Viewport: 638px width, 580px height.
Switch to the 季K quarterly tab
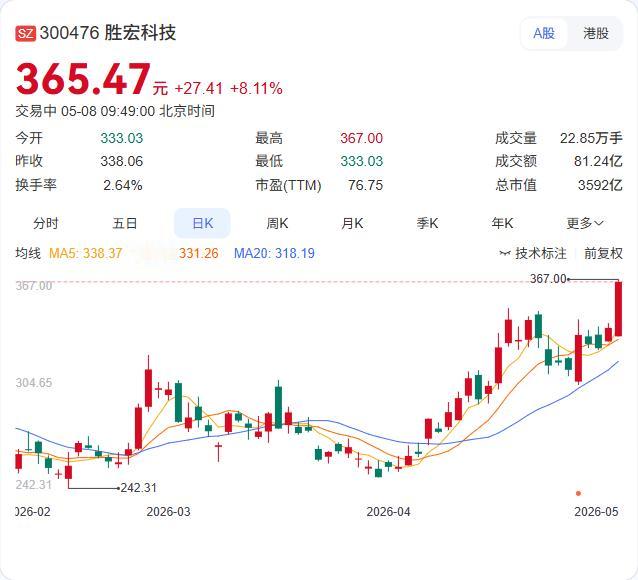427,223
